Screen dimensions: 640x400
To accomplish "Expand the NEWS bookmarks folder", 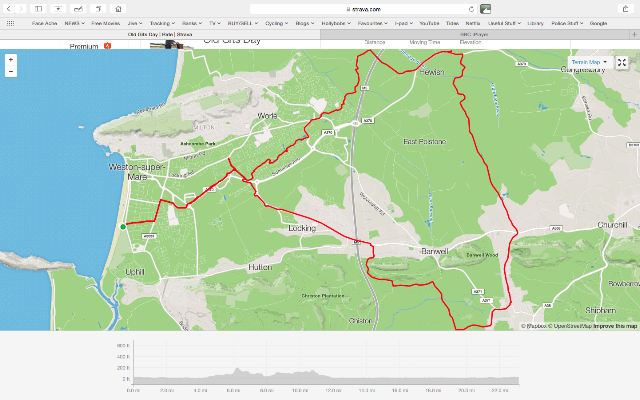I will [74, 23].
